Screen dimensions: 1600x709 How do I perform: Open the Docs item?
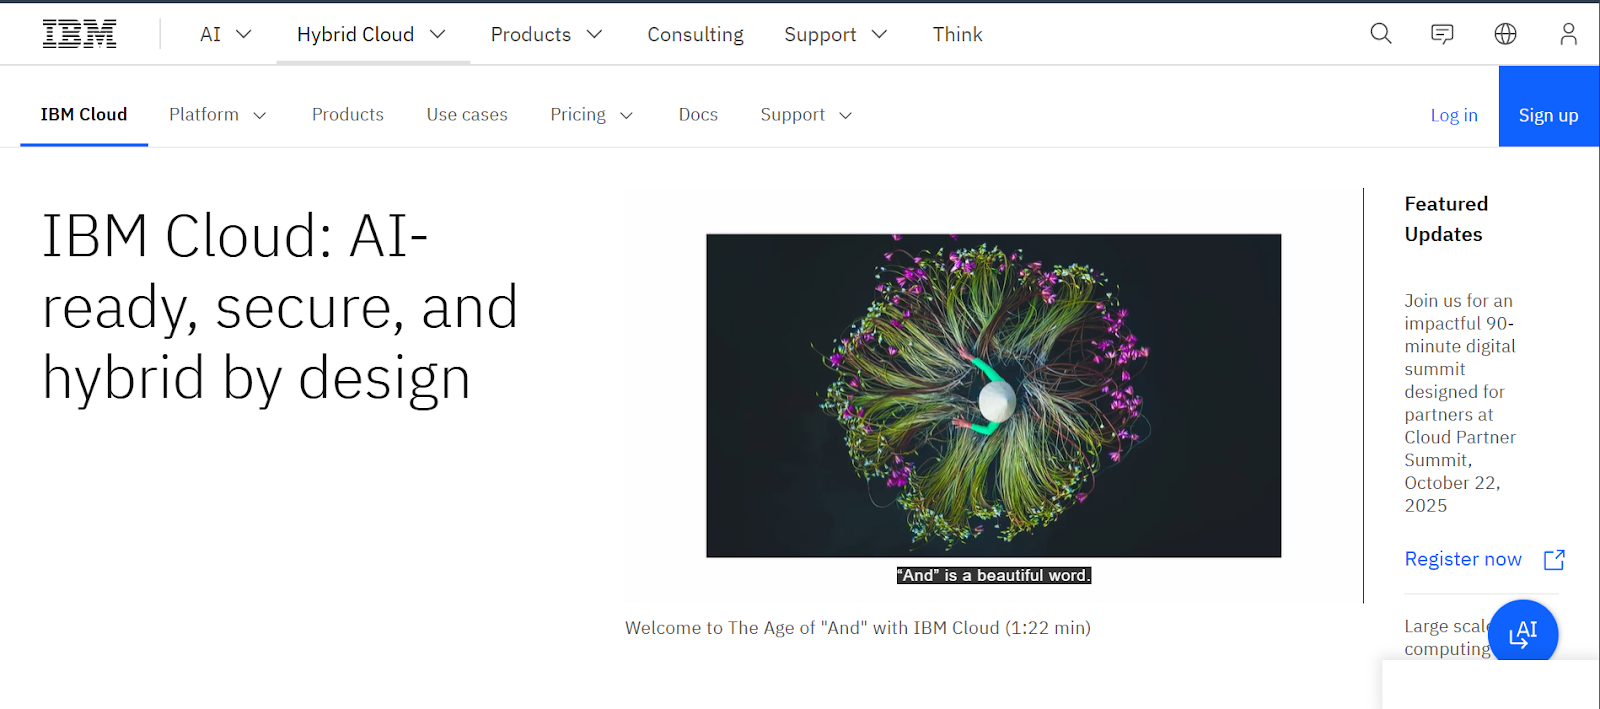coord(698,115)
